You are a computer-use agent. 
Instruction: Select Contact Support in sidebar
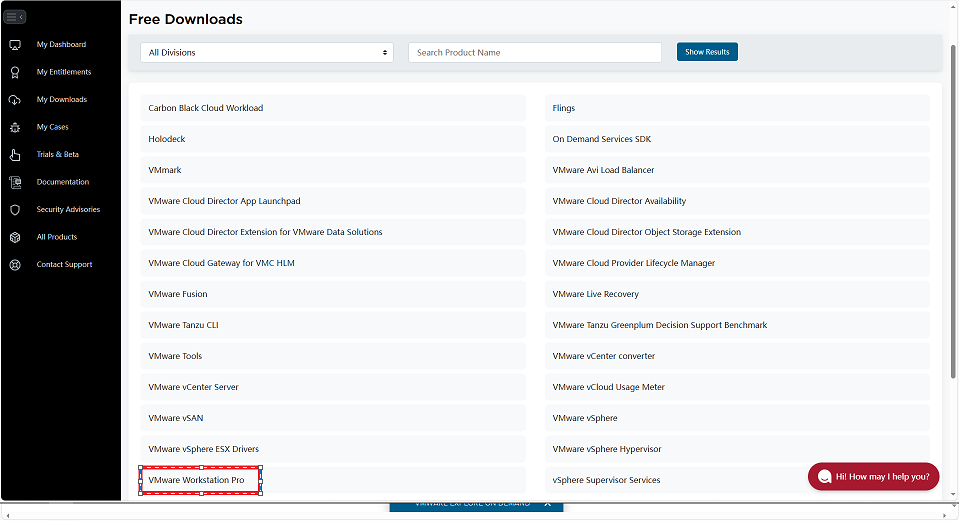click(64, 265)
